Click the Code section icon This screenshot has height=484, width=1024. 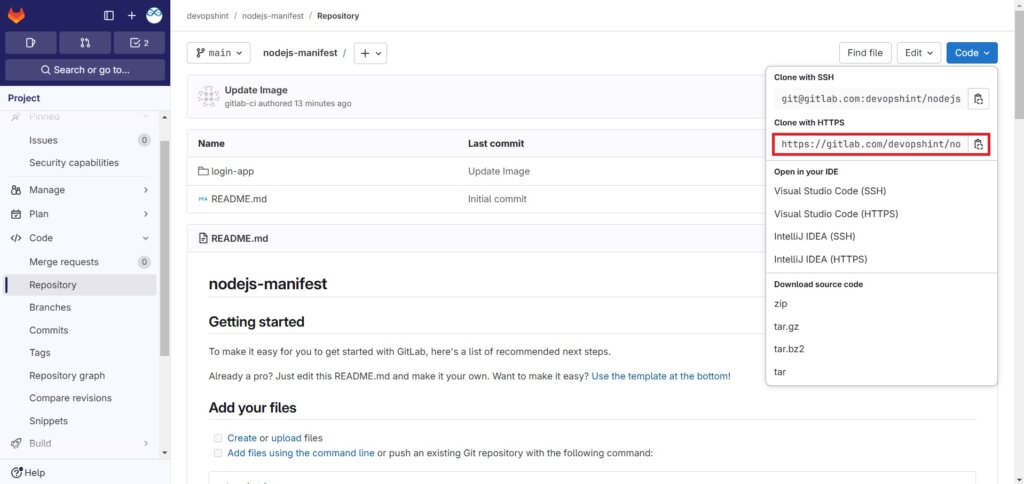[16, 238]
